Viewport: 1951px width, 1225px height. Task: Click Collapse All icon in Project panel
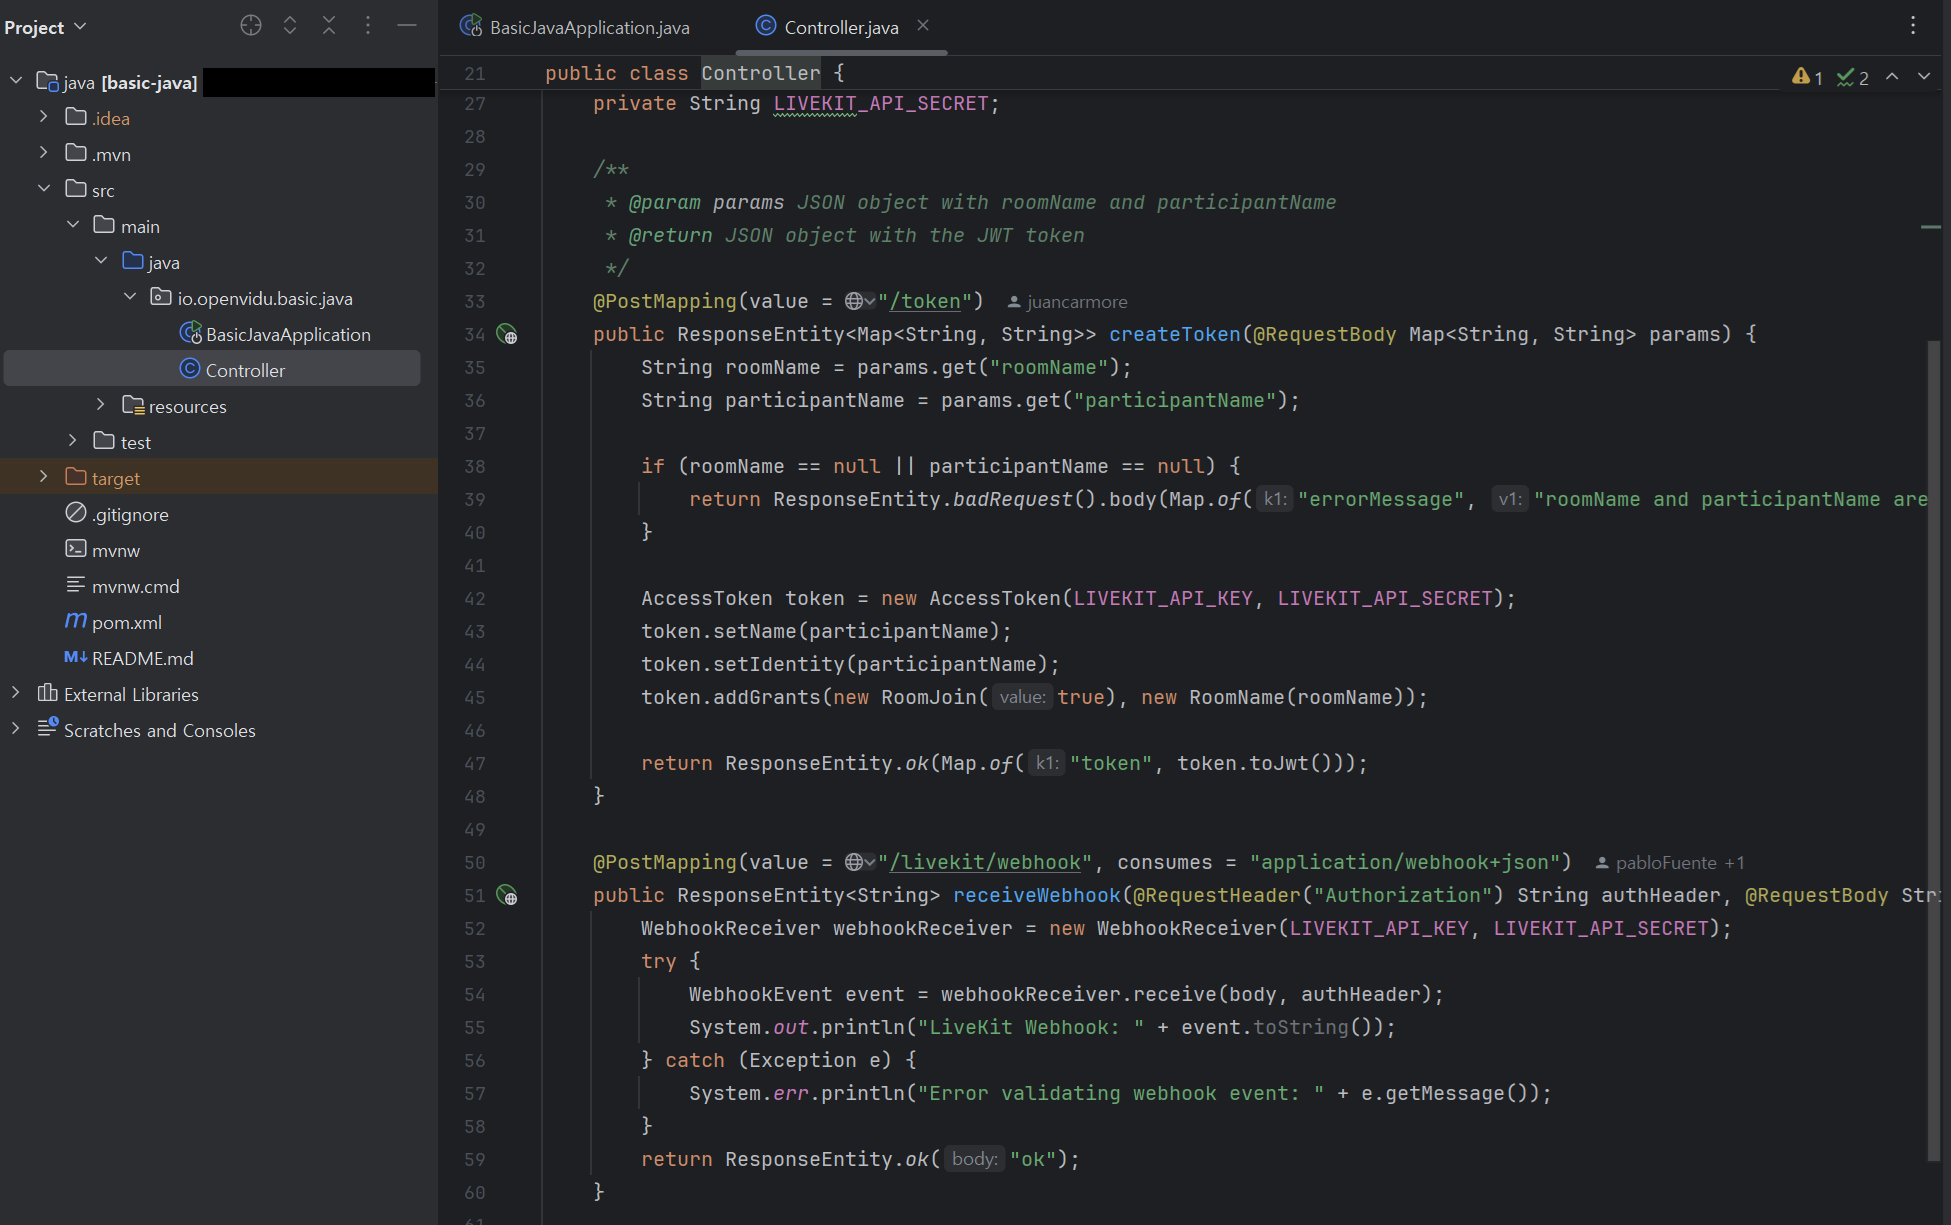[x=329, y=26]
